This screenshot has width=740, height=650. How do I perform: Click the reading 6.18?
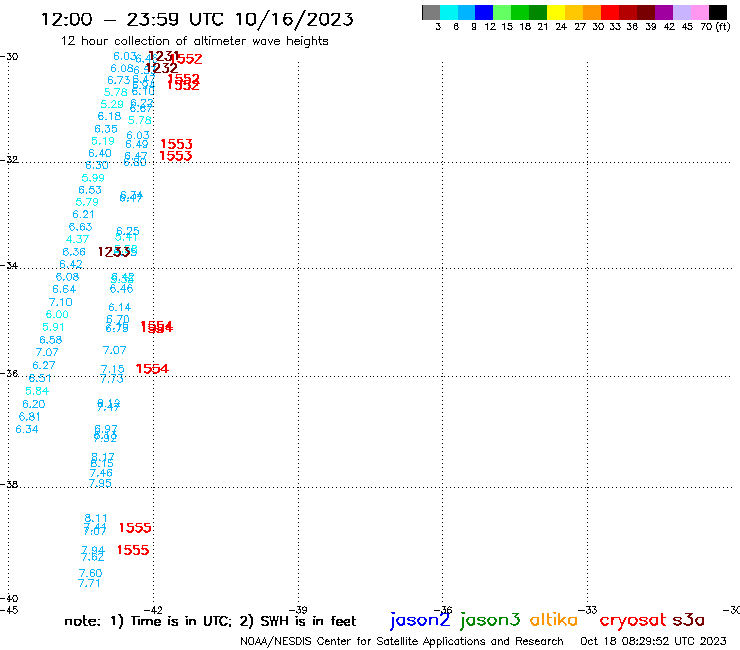[109, 116]
